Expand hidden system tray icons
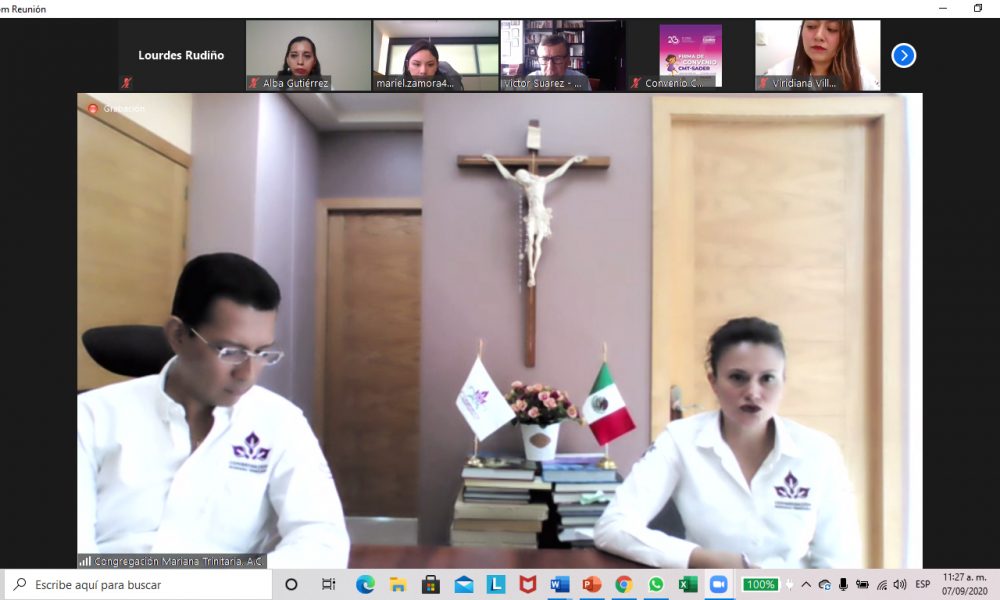1000x600 pixels. coord(806,584)
